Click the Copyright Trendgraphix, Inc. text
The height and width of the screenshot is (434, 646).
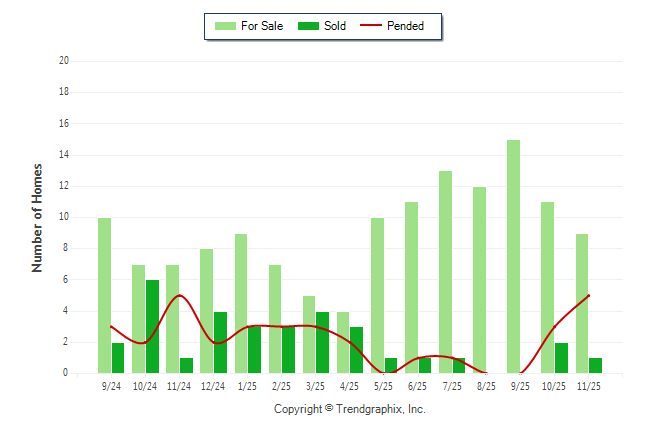(x=349, y=409)
